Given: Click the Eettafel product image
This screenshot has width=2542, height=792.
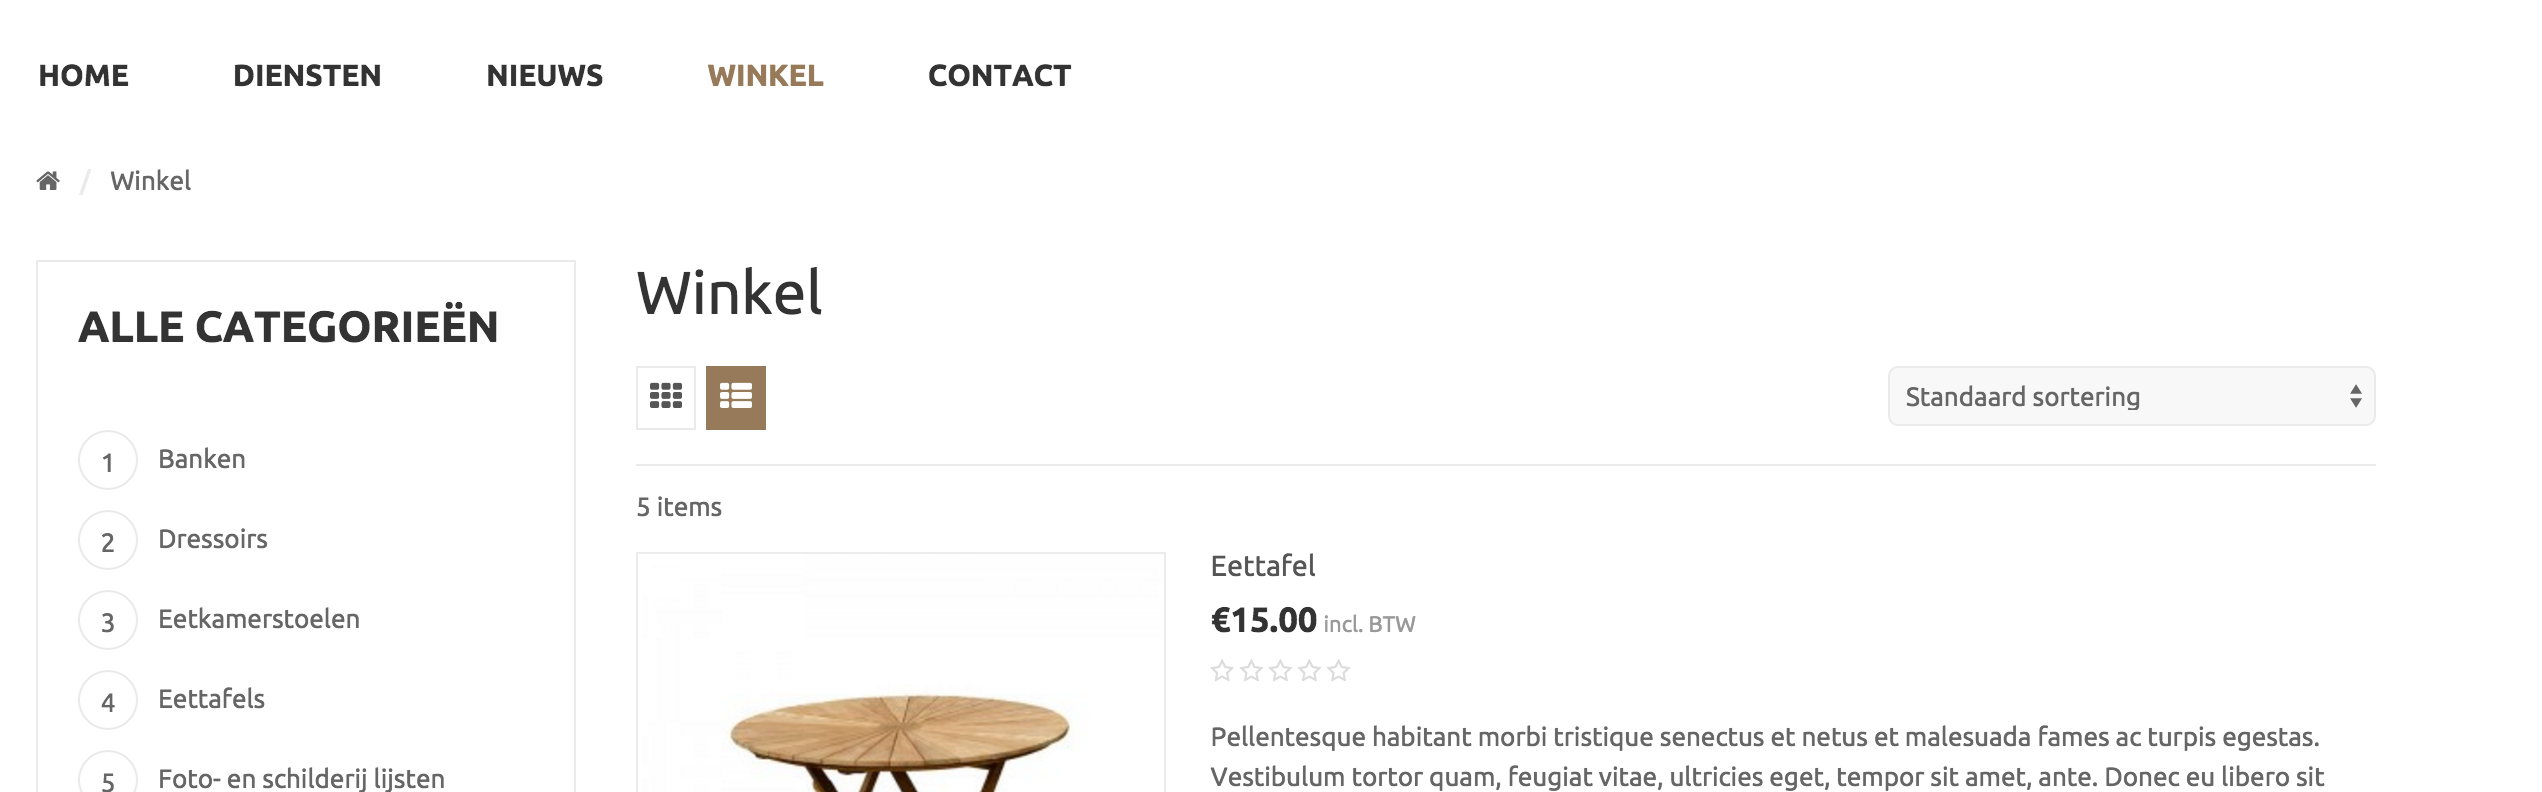Looking at the screenshot, I should tap(900, 690).
